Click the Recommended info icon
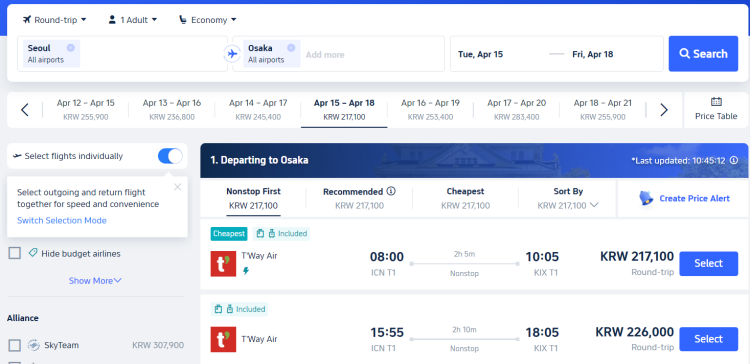The width and height of the screenshot is (750, 364). point(391,191)
